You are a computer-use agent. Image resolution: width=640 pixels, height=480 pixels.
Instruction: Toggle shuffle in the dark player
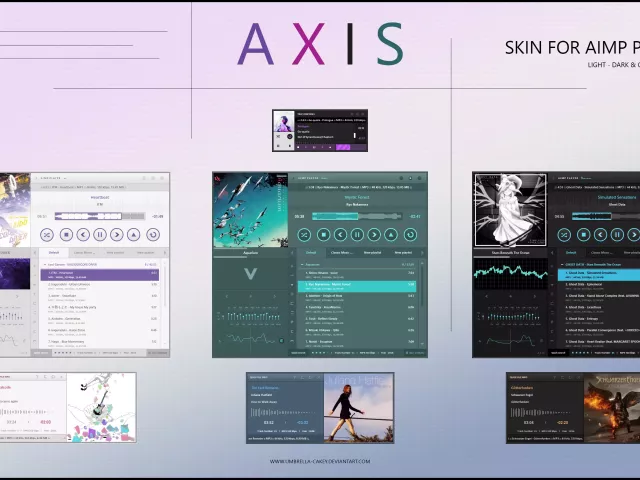564,235
